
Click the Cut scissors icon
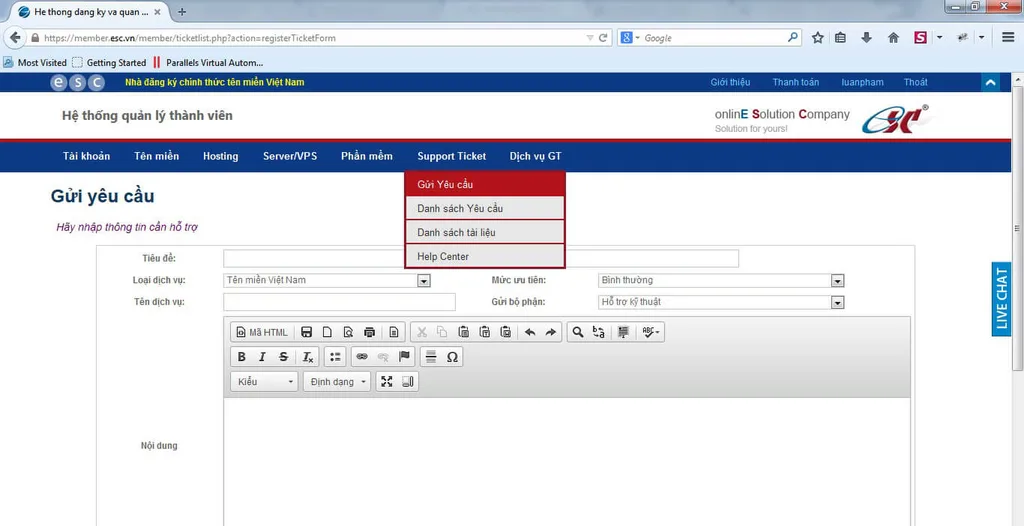click(422, 332)
